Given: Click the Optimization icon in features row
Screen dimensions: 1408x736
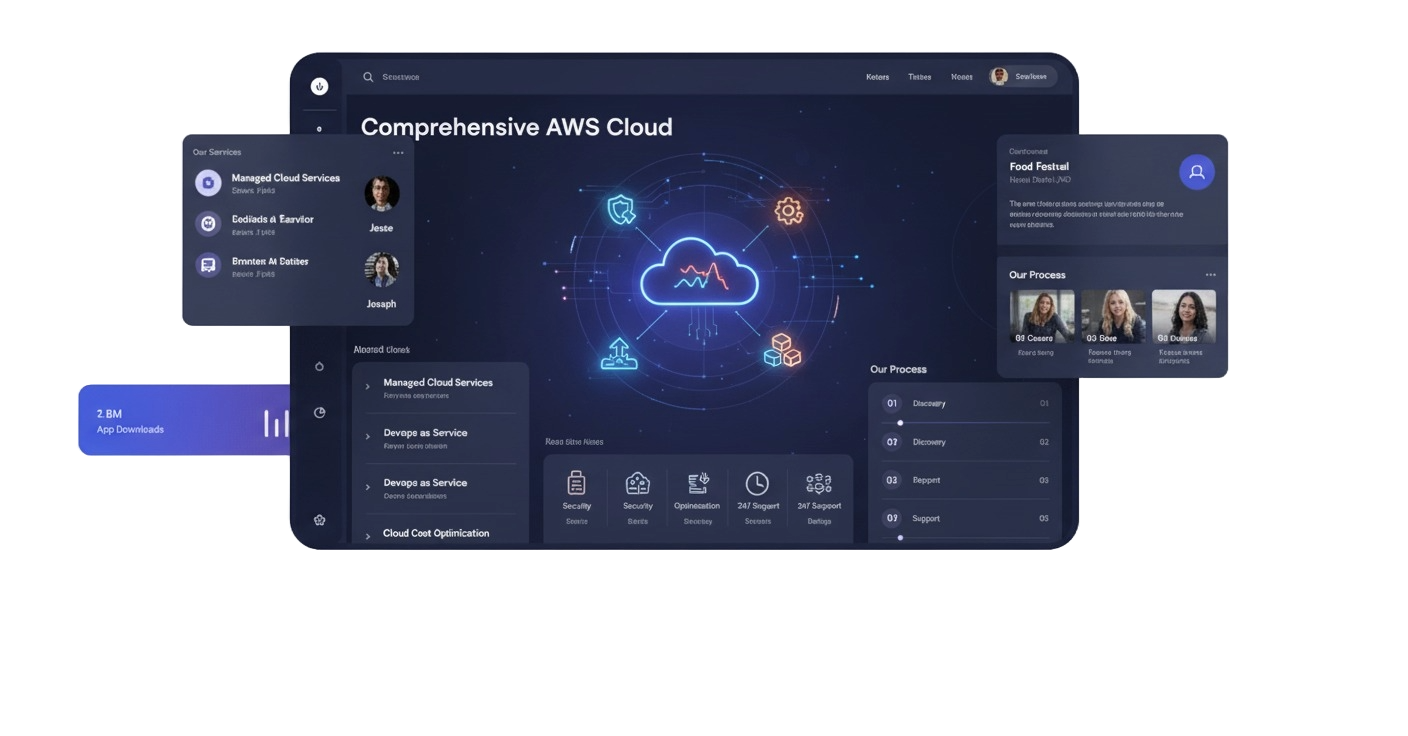Looking at the screenshot, I should [x=697, y=483].
